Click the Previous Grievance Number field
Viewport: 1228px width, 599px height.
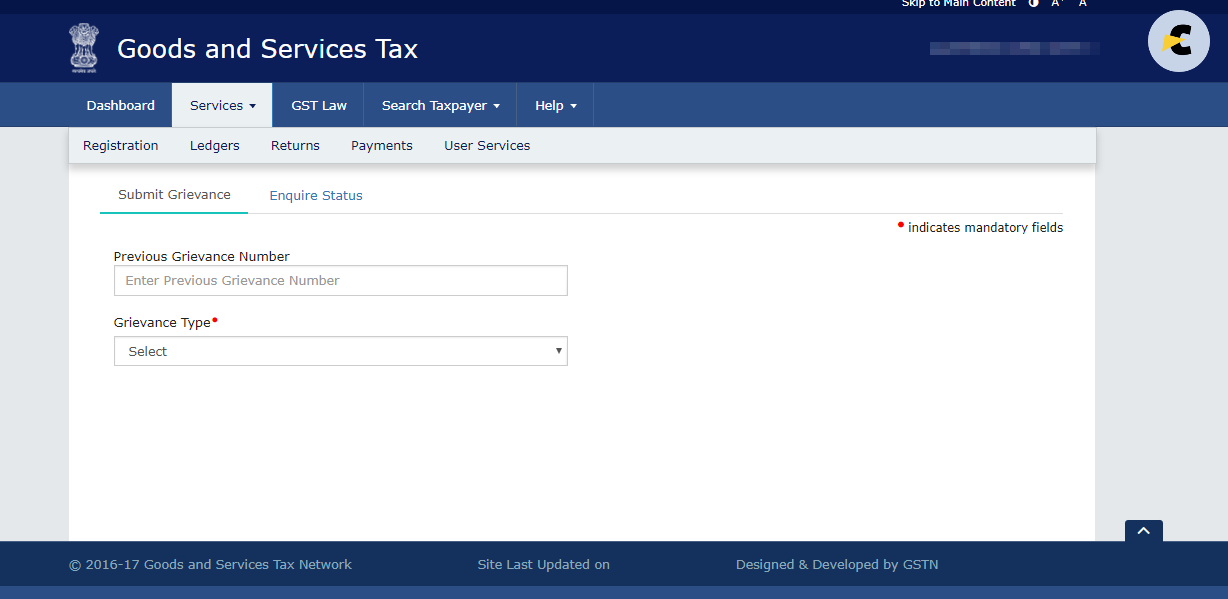(341, 281)
